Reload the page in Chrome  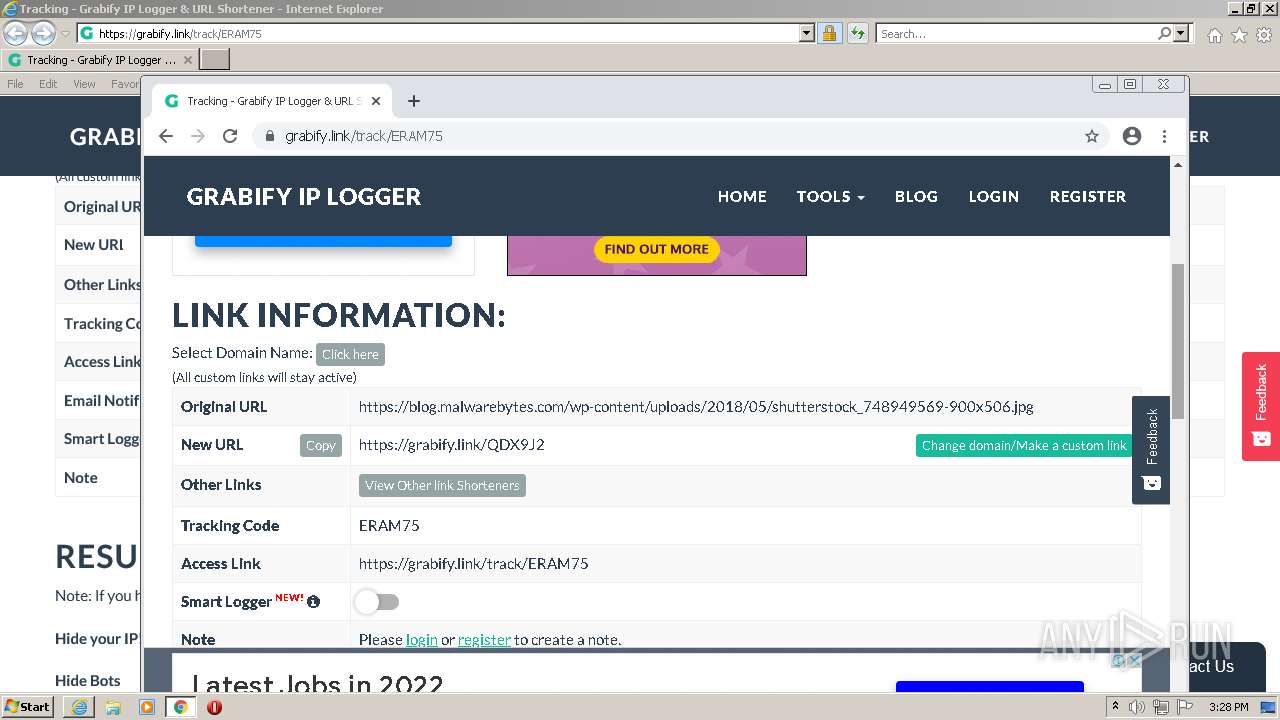pyautogui.click(x=230, y=136)
